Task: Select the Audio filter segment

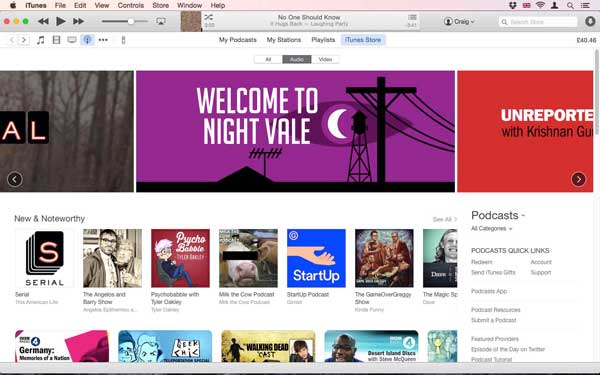Action: pos(297,59)
